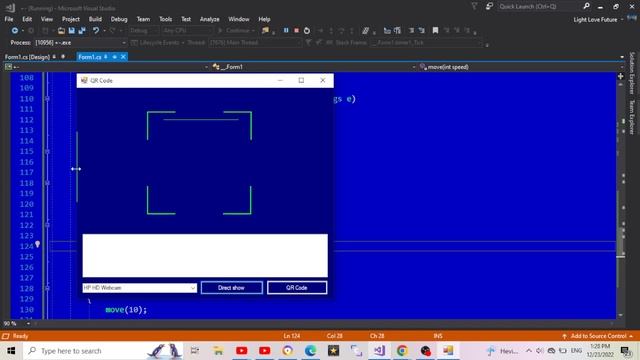Click line number 130 in the gutter
The width and height of the screenshot is (640, 360).
tap(27, 309)
